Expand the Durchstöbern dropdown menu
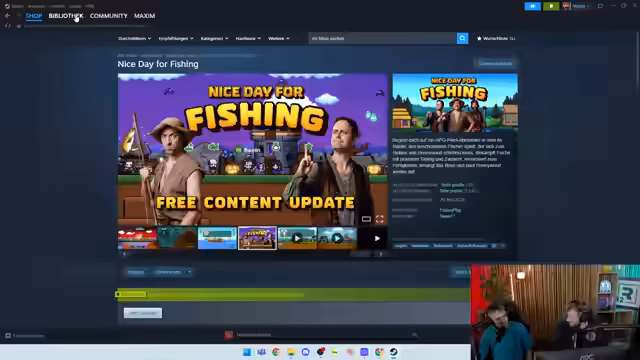This screenshot has width=640, height=360. coord(134,38)
